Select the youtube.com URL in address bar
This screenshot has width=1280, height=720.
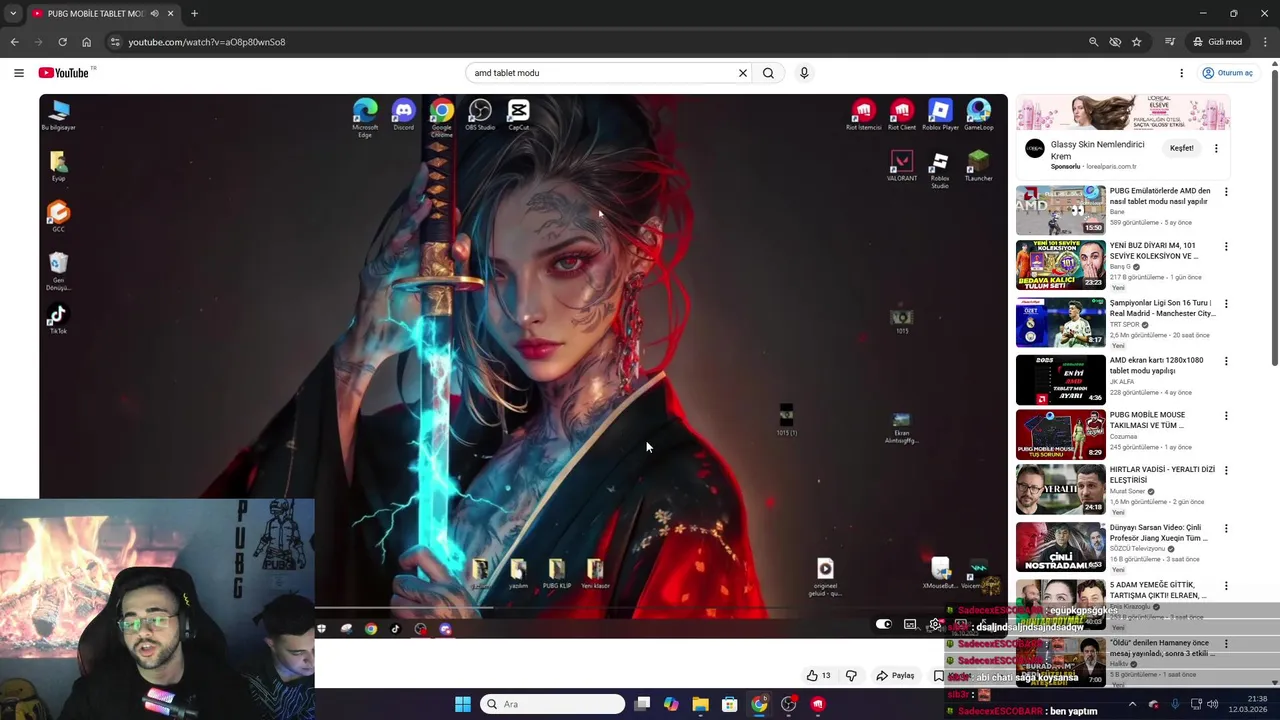click(x=207, y=42)
